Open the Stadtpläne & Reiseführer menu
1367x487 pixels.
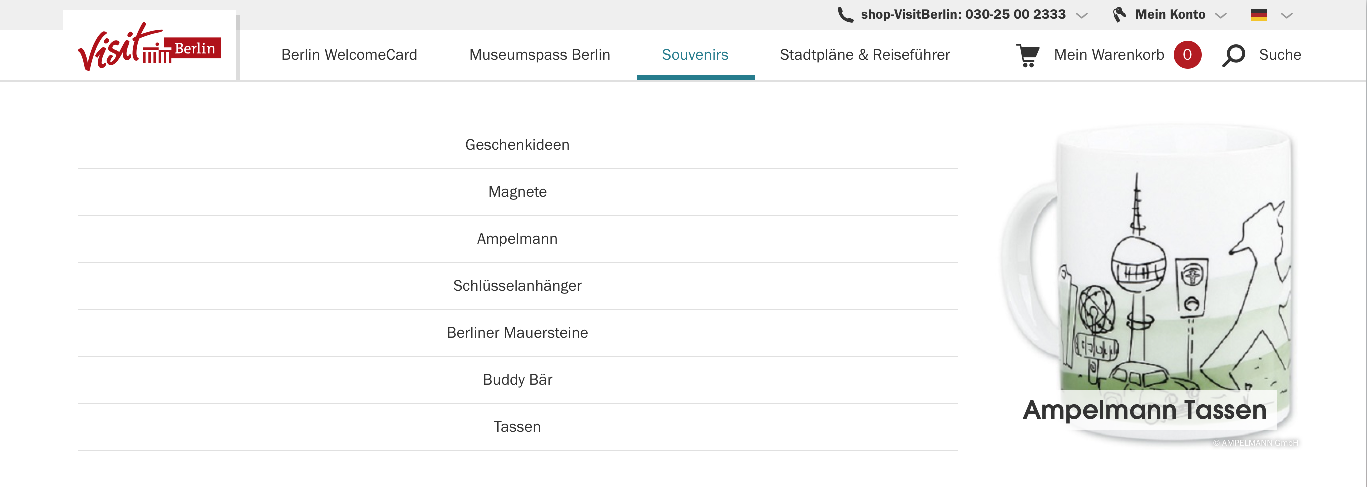tap(864, 55)
